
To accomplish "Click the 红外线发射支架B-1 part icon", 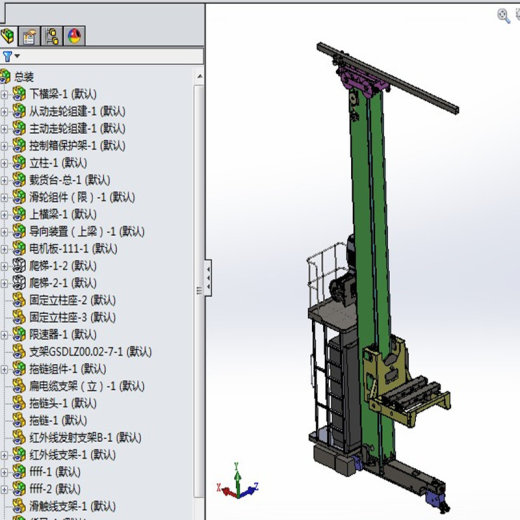I will coord(19,437).
